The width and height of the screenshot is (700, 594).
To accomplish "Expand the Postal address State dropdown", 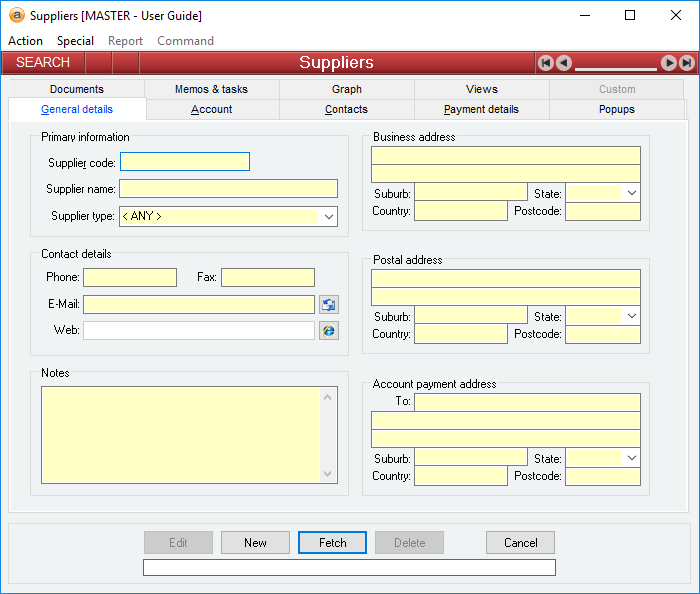I will [631, 316].
